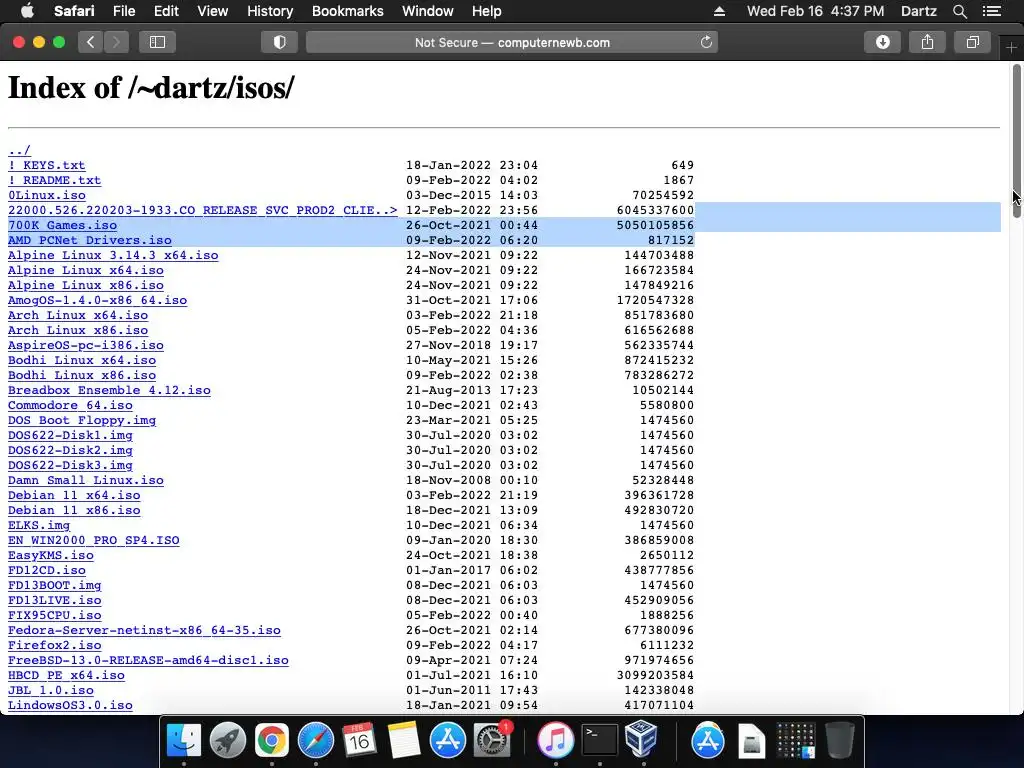
Task: Download 700K Games.iso
Action: tap(62, 225)
